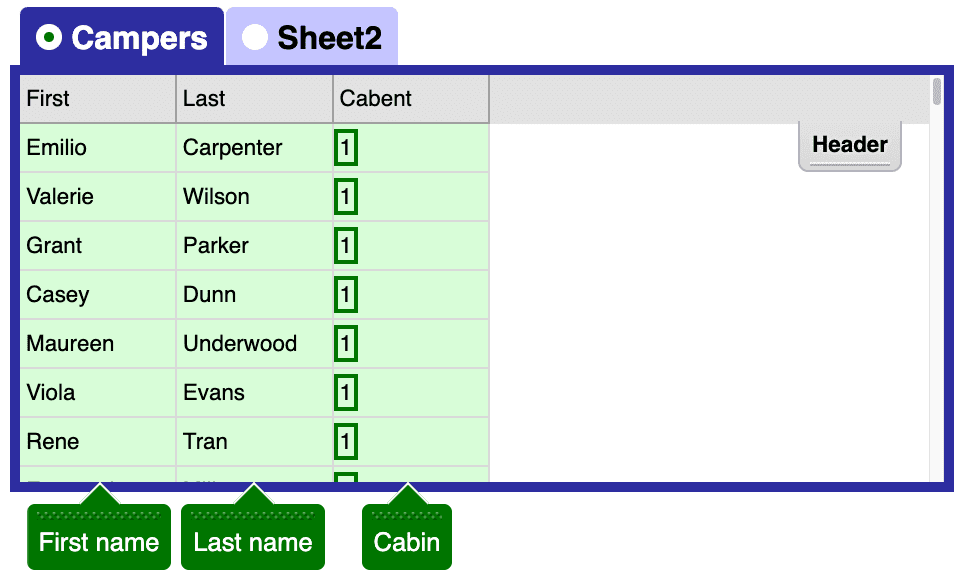Image resolution: width=962 pixels, height=582 pixels.
Task: Click the cabin value box next to Valerie Wilson
Action: 345,196
